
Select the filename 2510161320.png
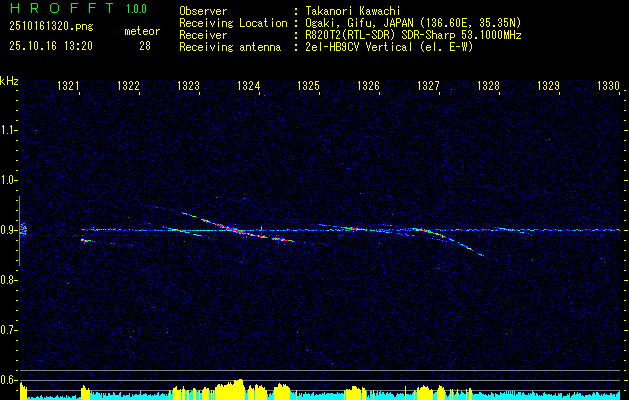pos(51,26)
